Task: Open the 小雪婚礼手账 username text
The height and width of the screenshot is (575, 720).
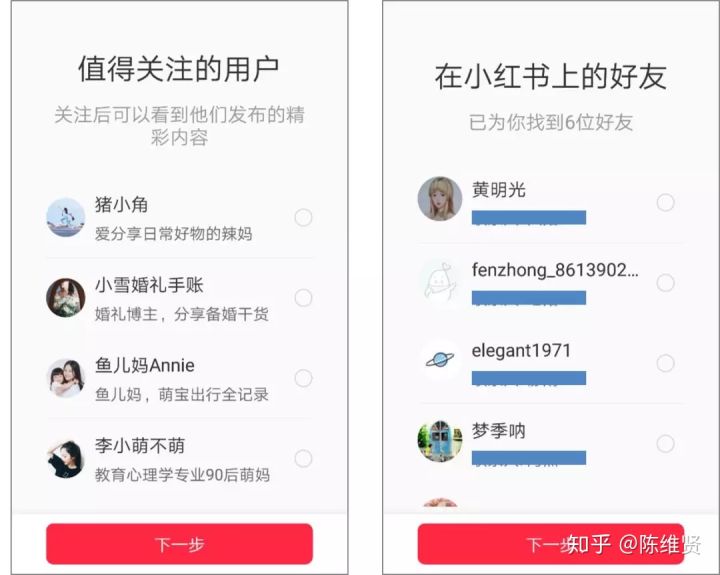Action: pos(149,285)
